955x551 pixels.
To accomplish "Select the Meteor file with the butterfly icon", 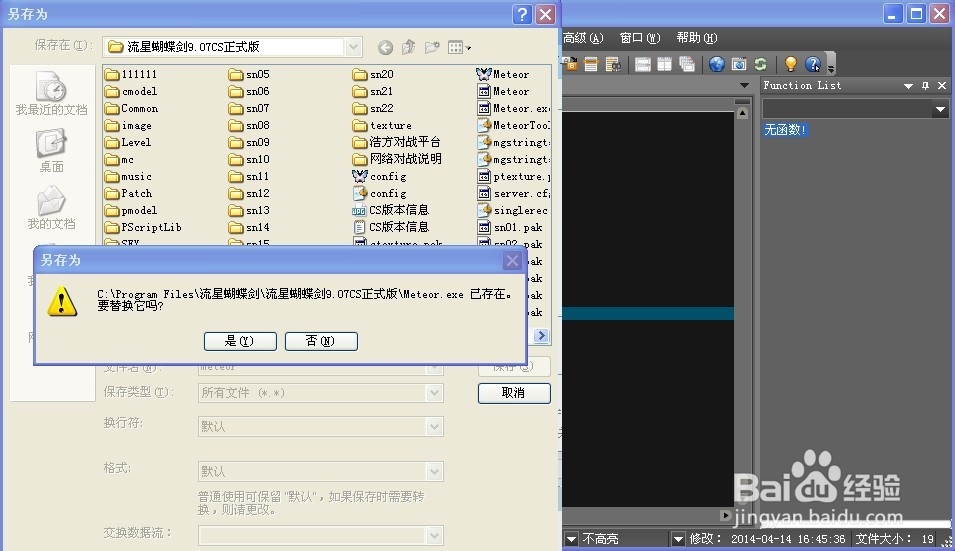I will [502, 74].
